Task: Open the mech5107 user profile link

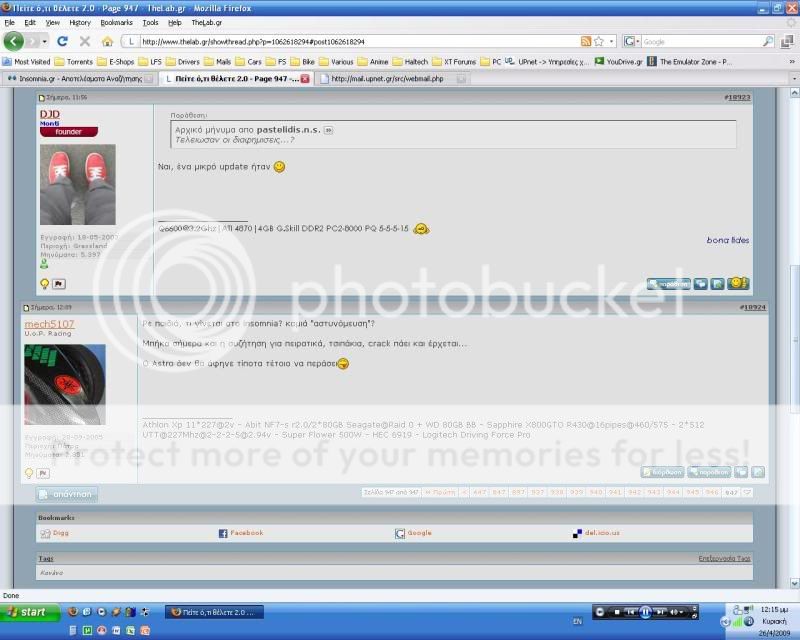Action: [50, 324]
